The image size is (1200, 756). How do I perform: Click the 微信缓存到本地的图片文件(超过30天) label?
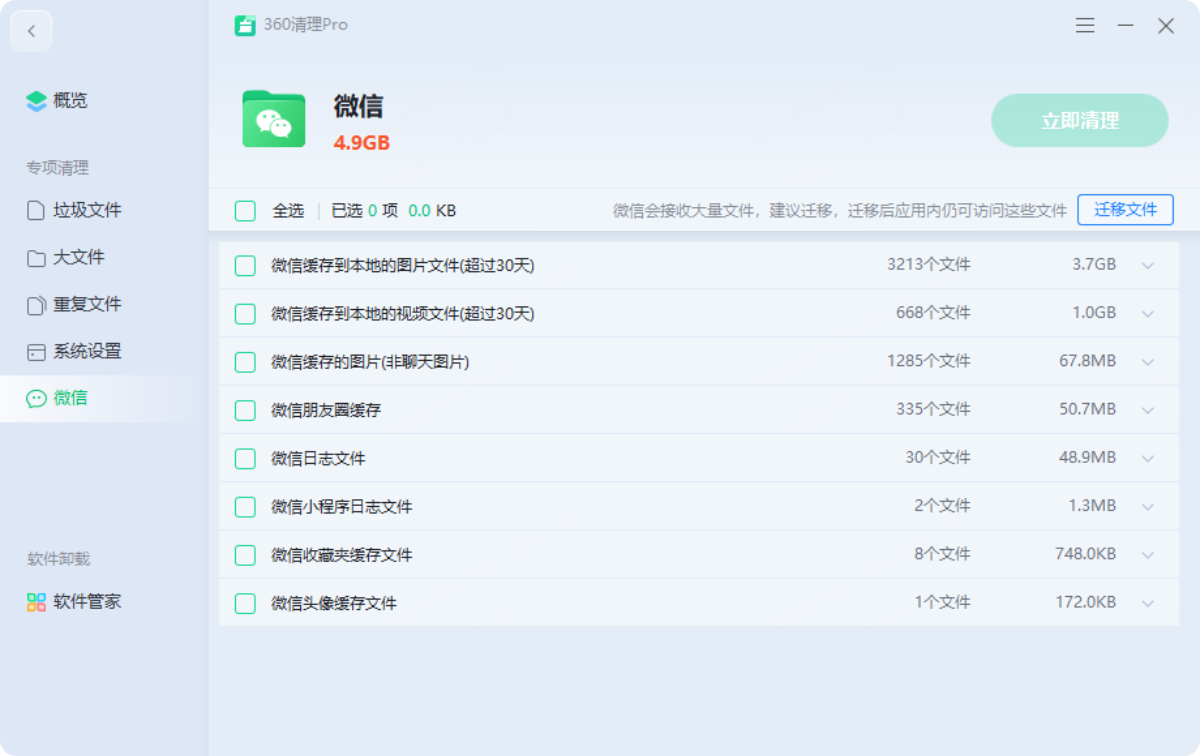point(403,266)
